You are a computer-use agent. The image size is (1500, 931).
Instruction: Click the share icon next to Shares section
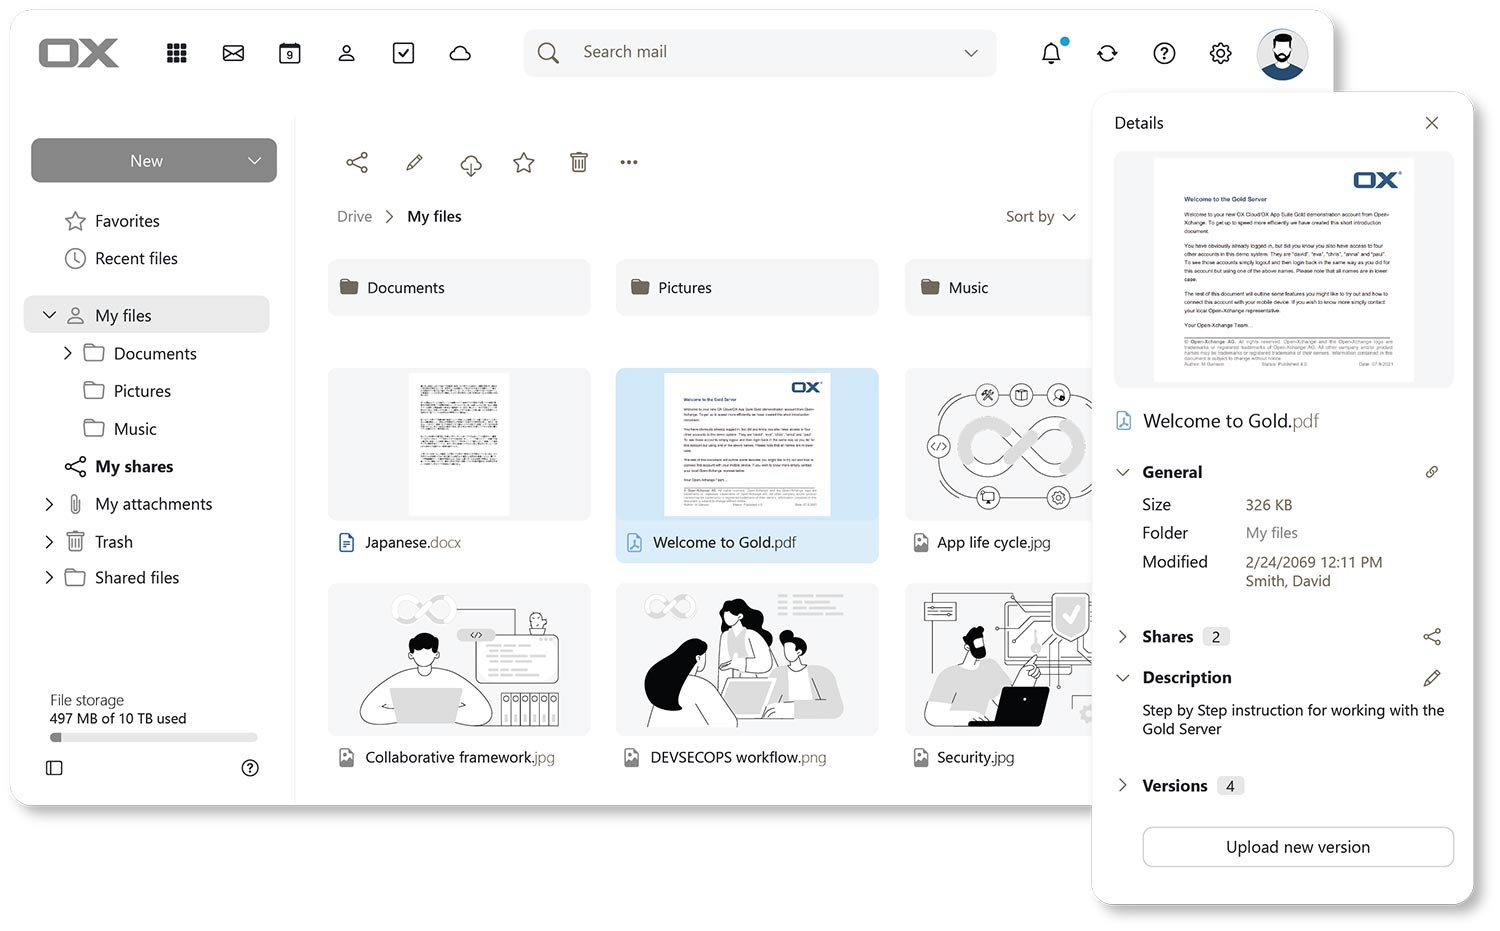[x=1432, y=636]
